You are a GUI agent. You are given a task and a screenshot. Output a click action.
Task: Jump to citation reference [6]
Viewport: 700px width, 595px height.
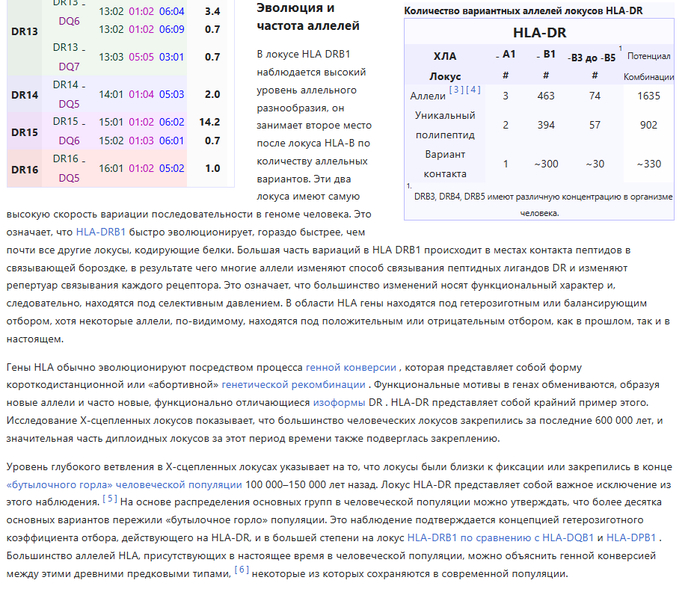pyautogui.click(x=241, y=570)
